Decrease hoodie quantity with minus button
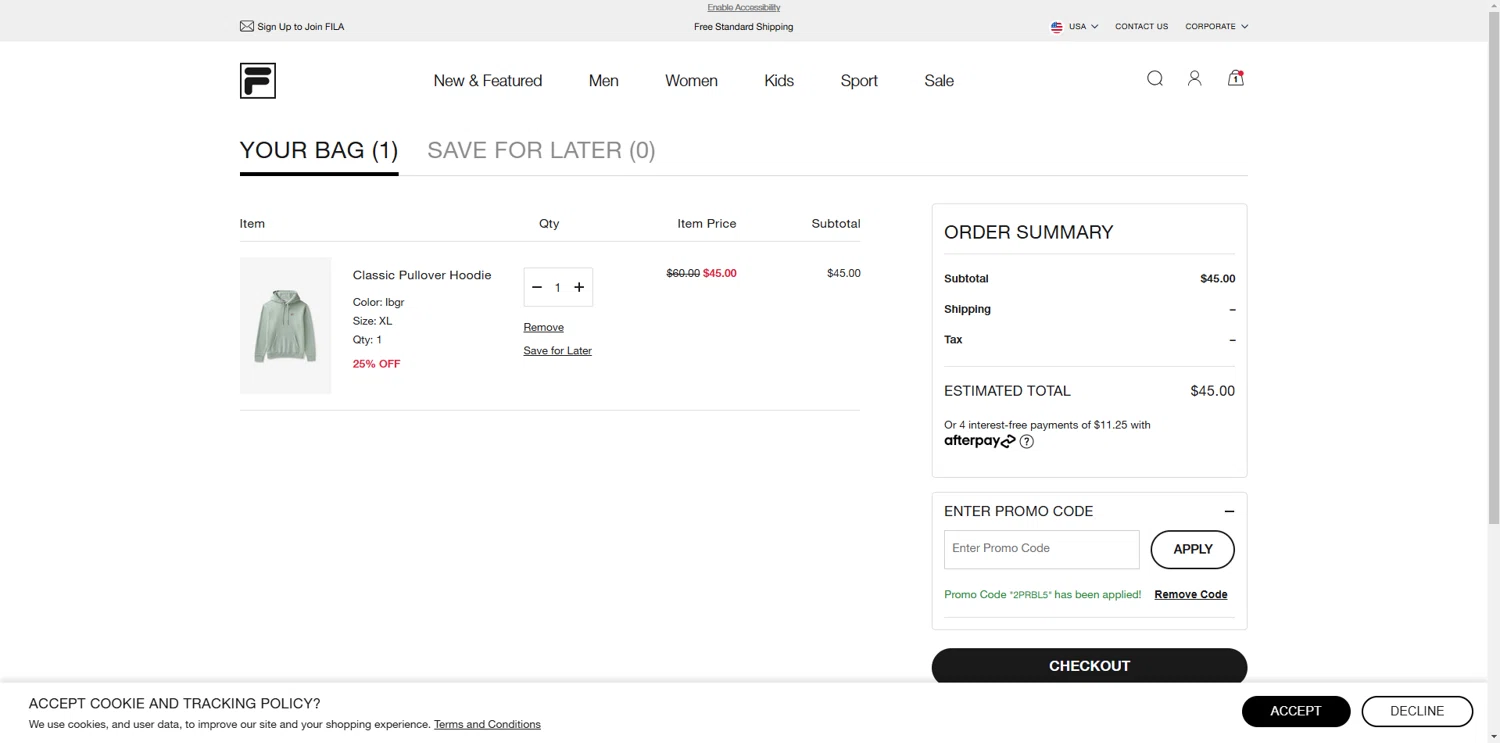Screen dimensions: 1500x743 (x=537, y=287)
